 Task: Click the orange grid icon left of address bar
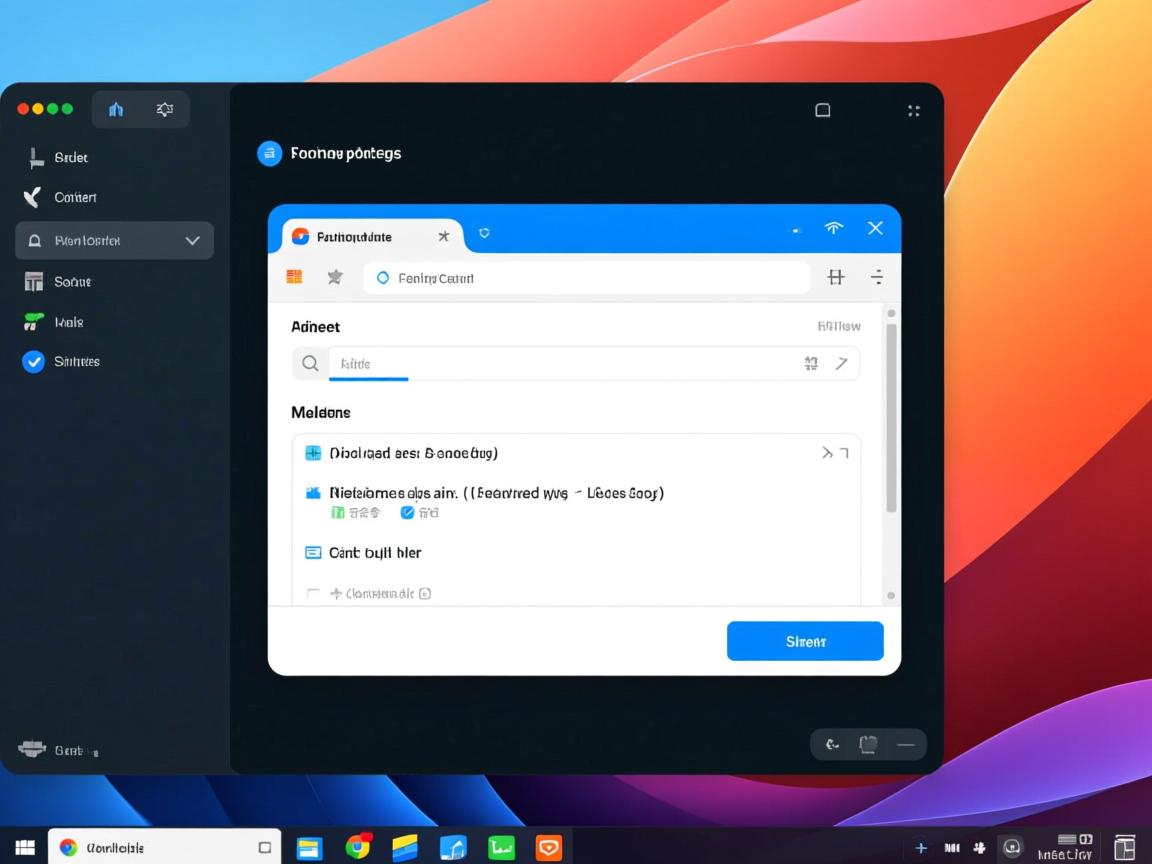294,277
